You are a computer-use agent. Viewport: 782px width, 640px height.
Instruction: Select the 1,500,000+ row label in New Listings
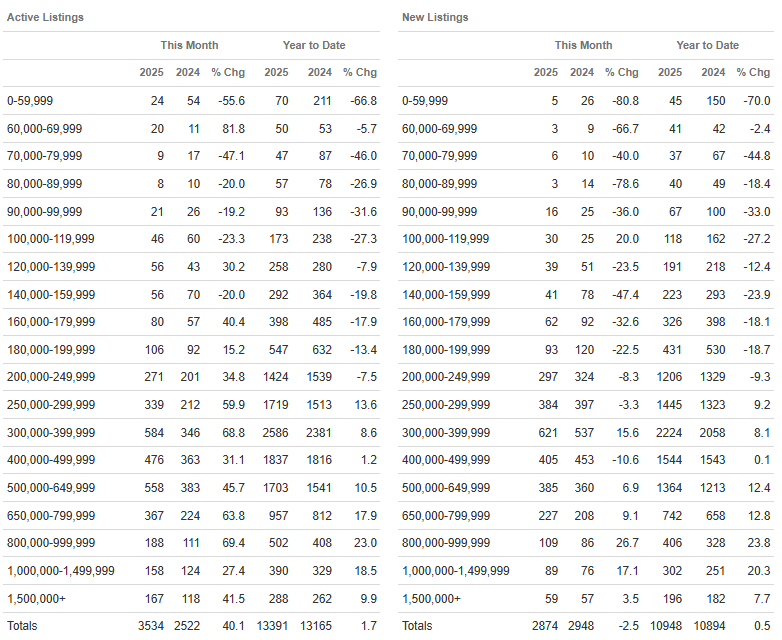pos(431,598)
